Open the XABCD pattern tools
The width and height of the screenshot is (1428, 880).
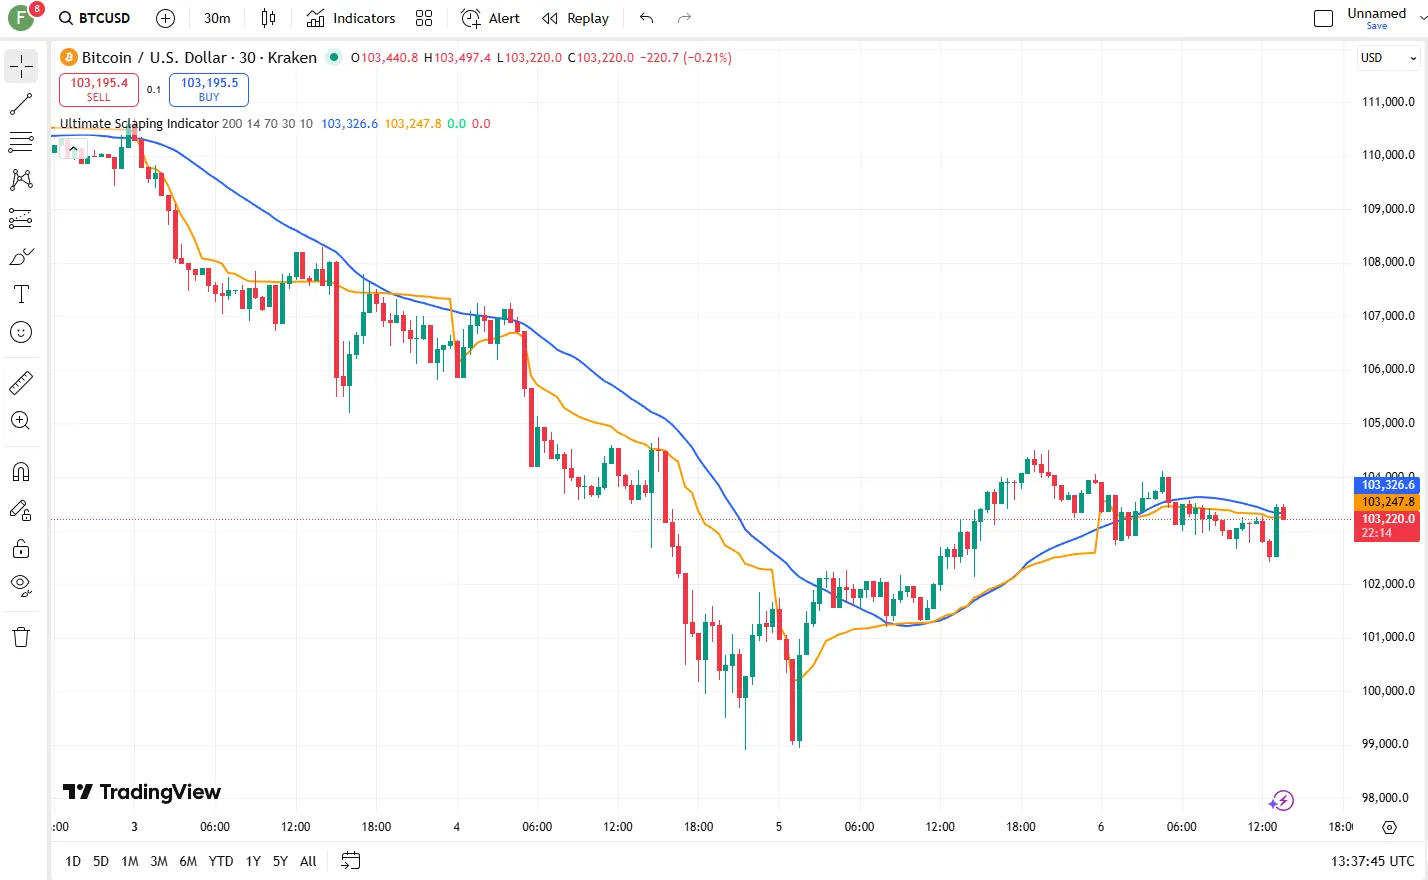(21, 179)
